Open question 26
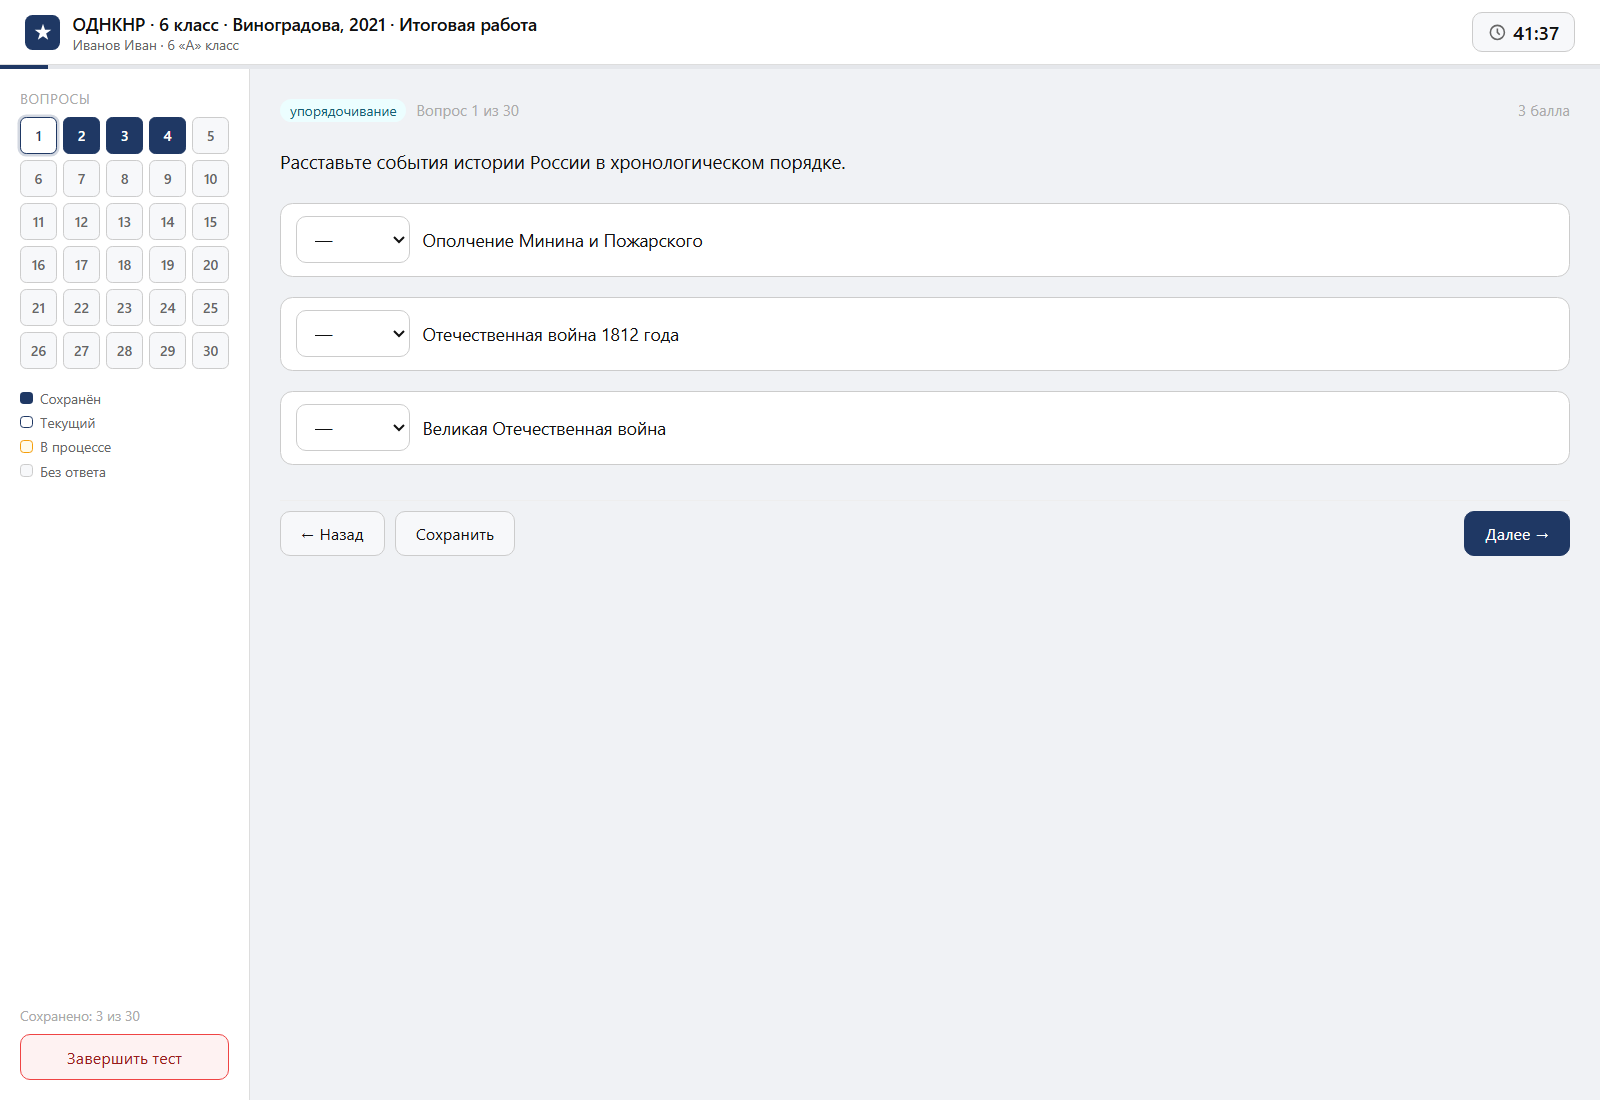Image resolution: width=1600 pixels, height=1100 pixels. (38, 351)
